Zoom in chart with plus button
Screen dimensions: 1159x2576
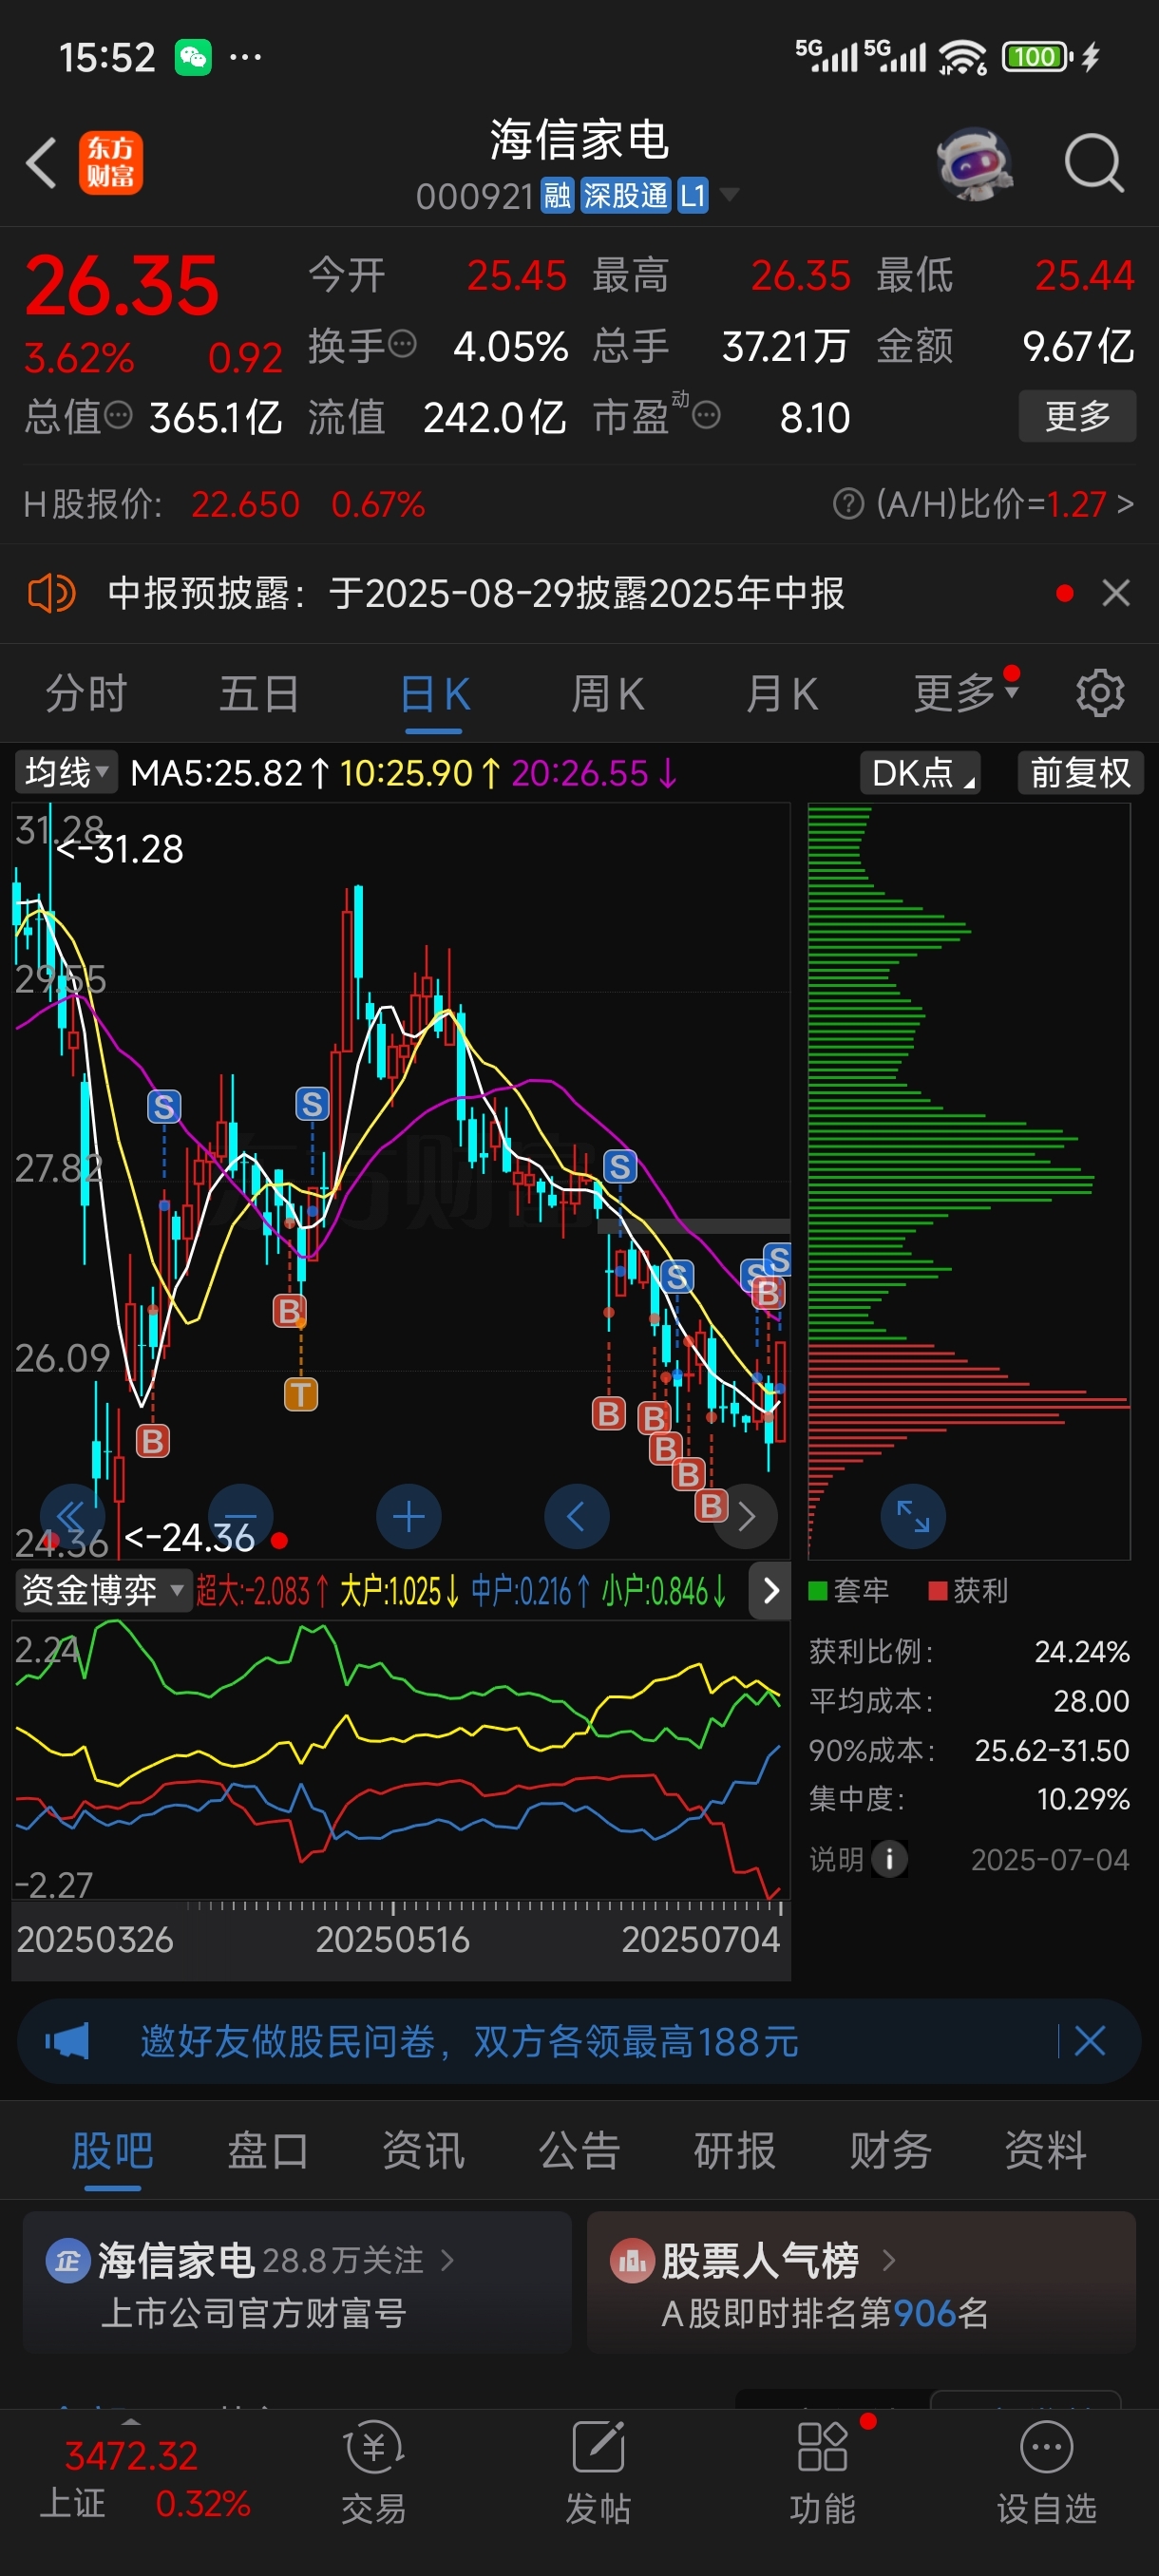408,1517
